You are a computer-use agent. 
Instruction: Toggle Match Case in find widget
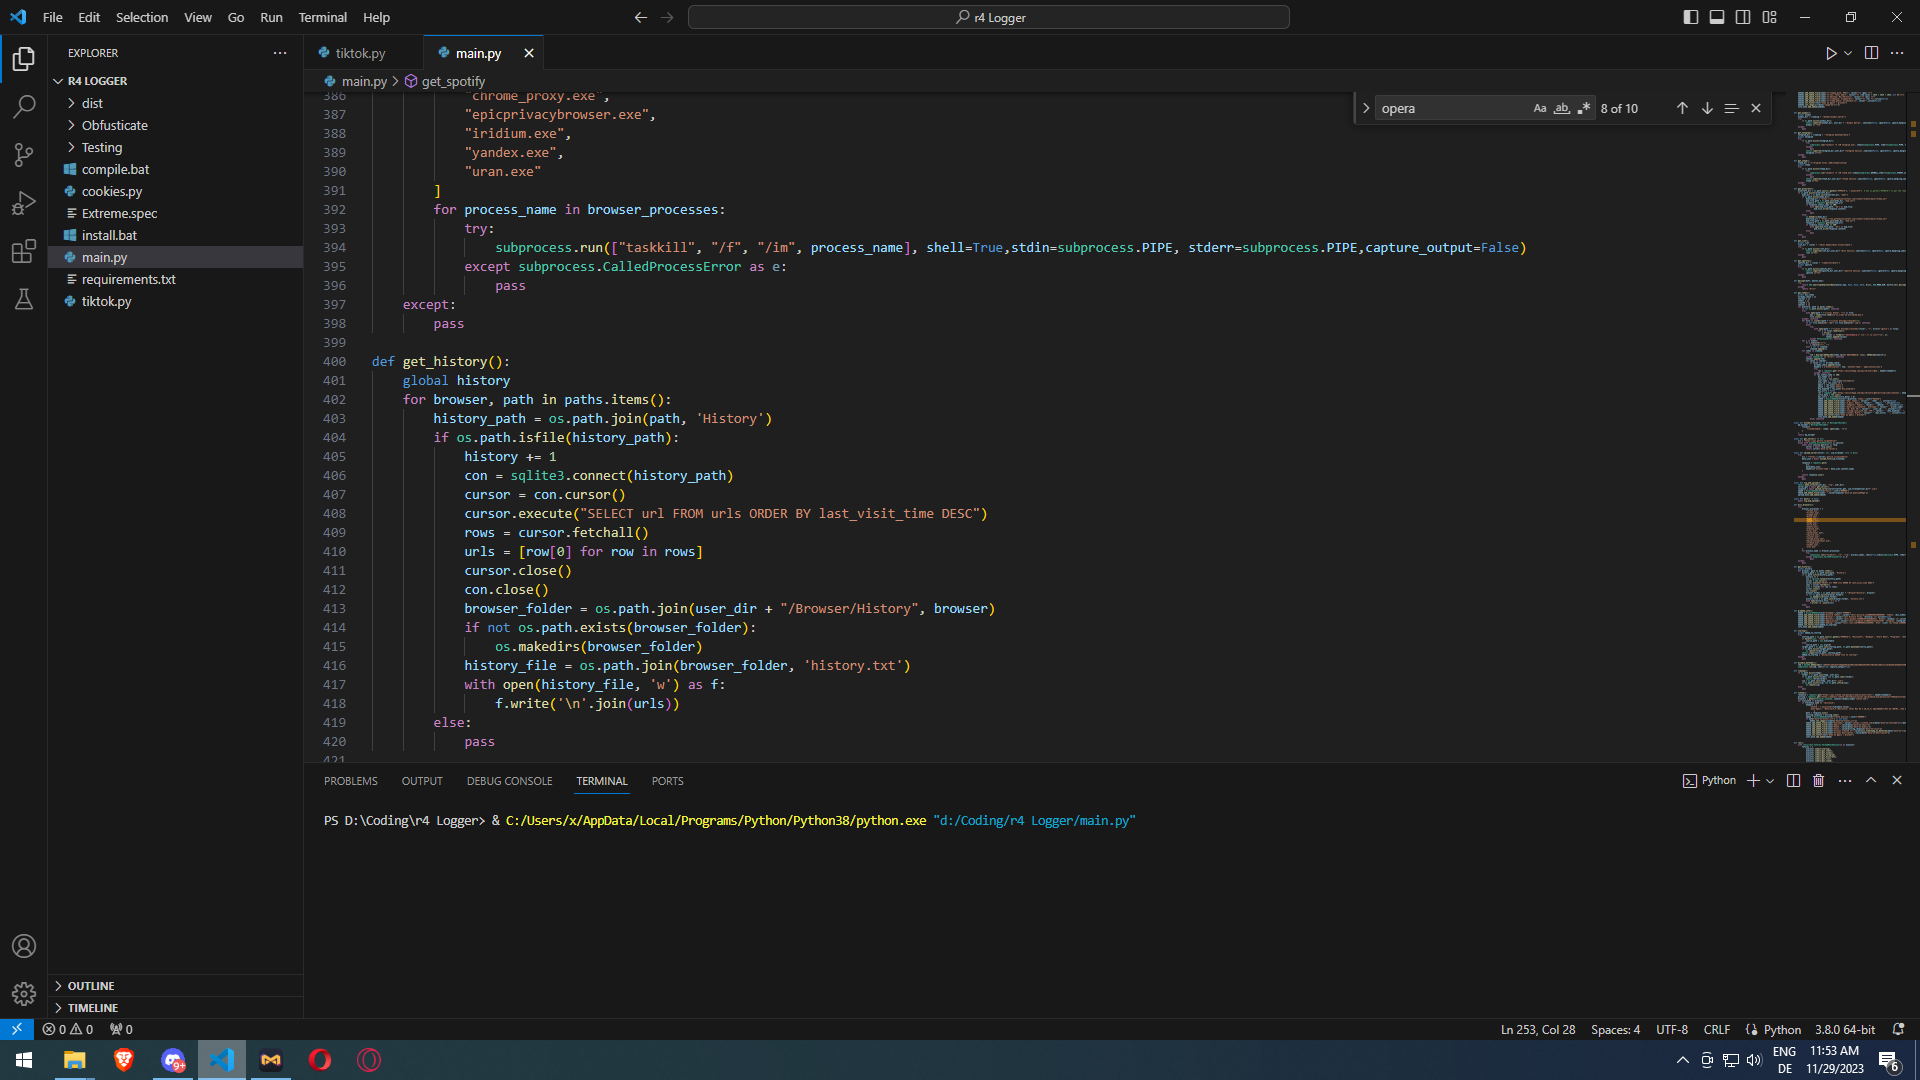[1540, 108]
